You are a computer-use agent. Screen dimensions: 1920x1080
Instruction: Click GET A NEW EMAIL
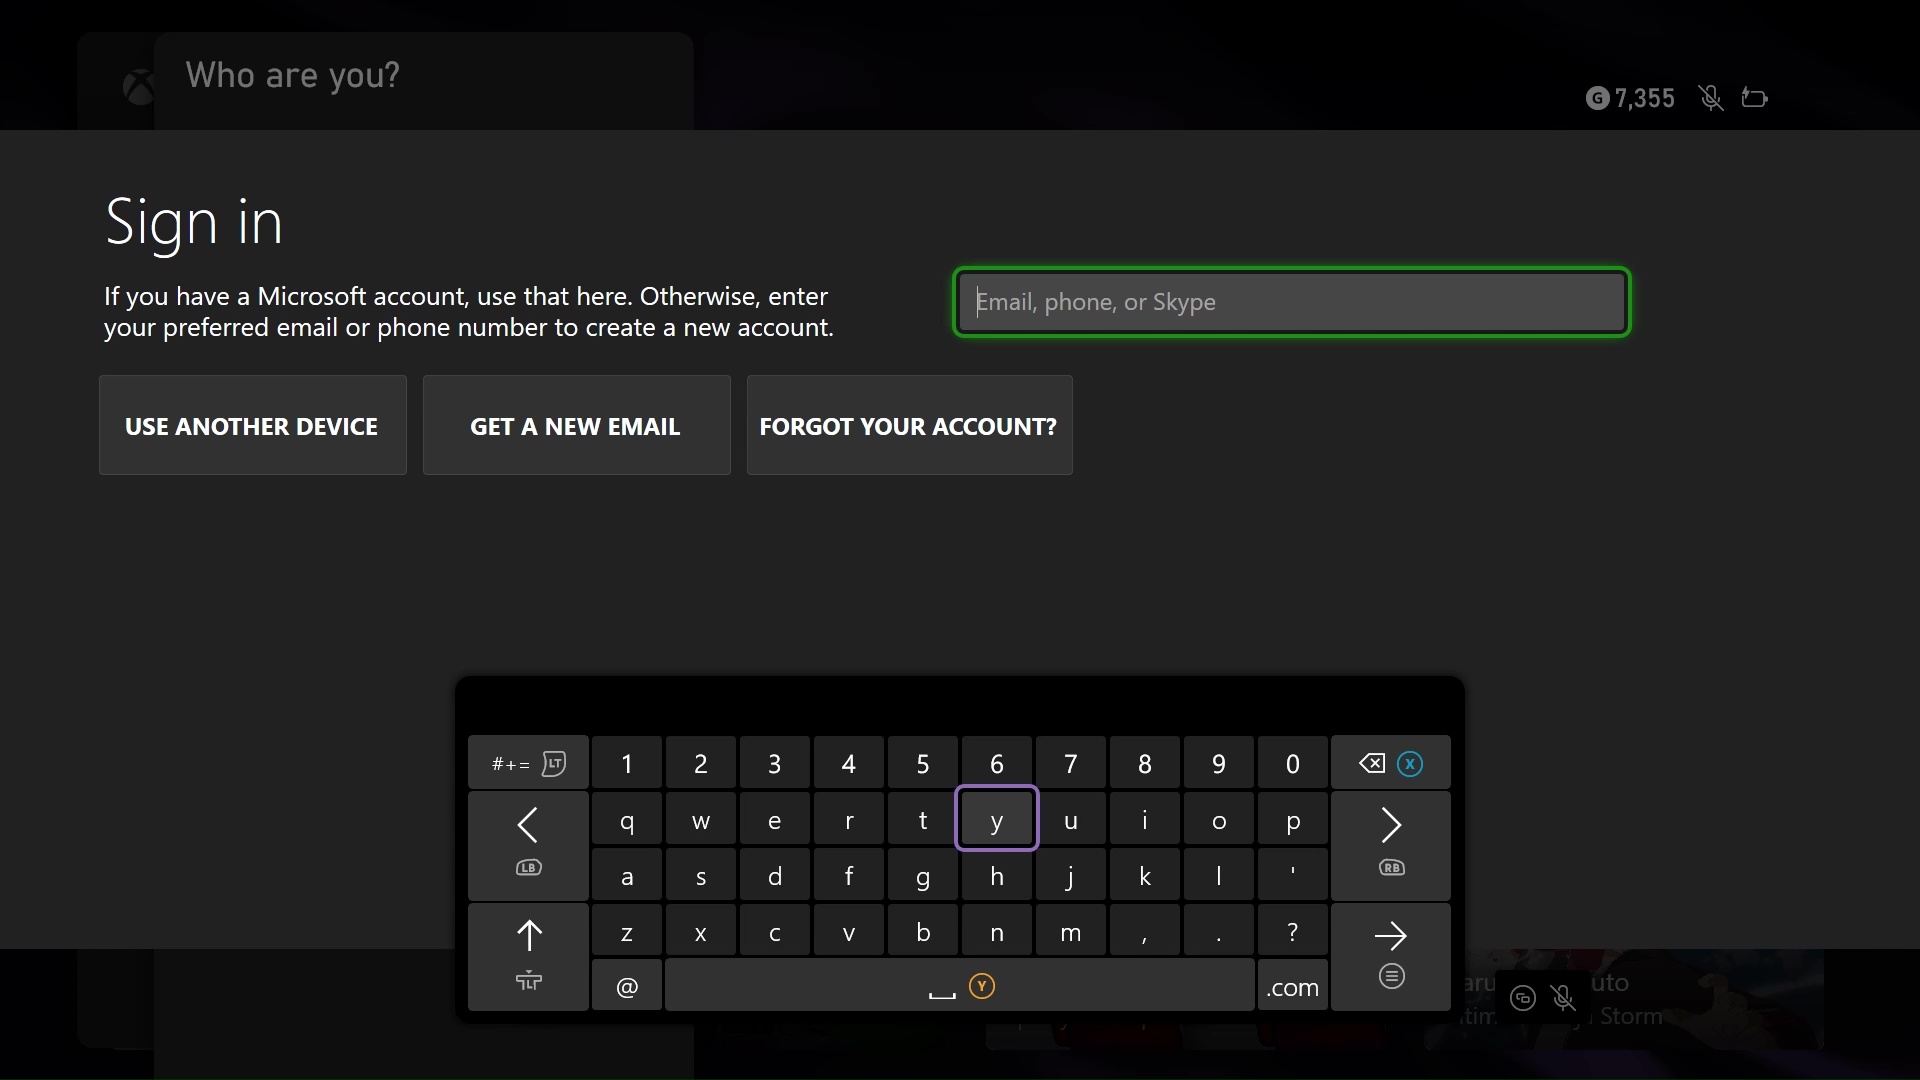point(576,425)
